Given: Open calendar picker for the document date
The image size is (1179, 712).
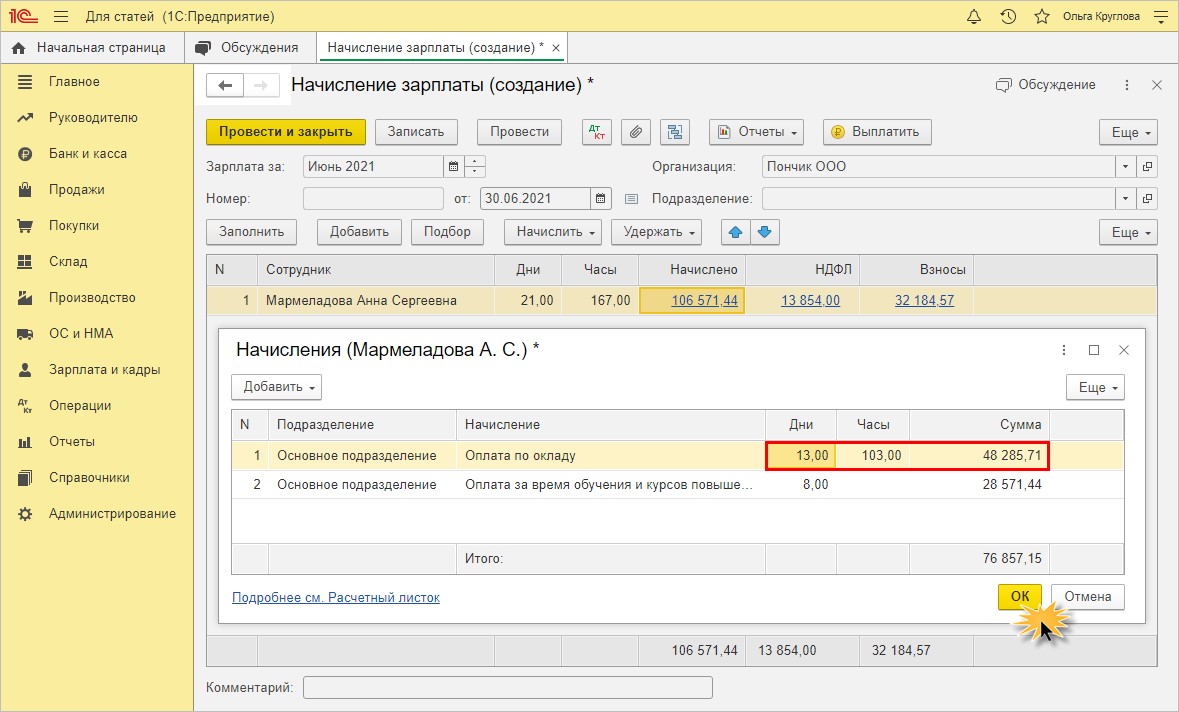Looking at the screenshot, I should [600, 198].
